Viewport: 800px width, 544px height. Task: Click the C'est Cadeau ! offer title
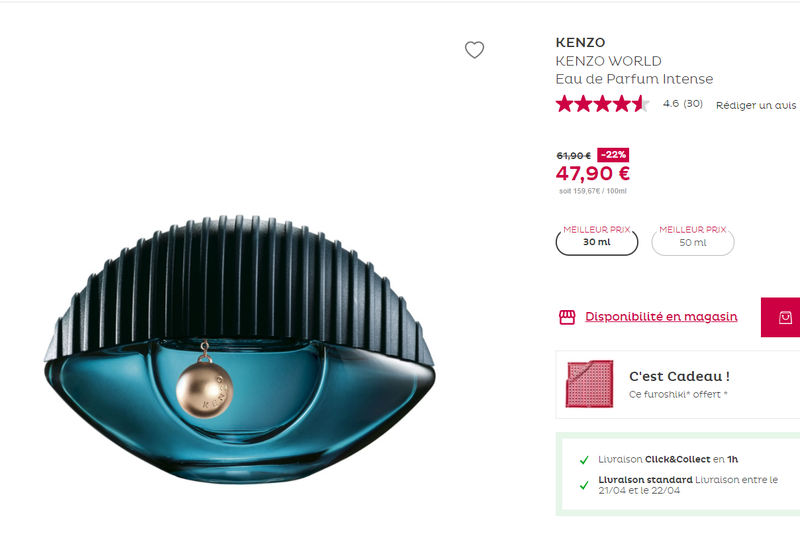pyautogui.click(x=679, y=376)
